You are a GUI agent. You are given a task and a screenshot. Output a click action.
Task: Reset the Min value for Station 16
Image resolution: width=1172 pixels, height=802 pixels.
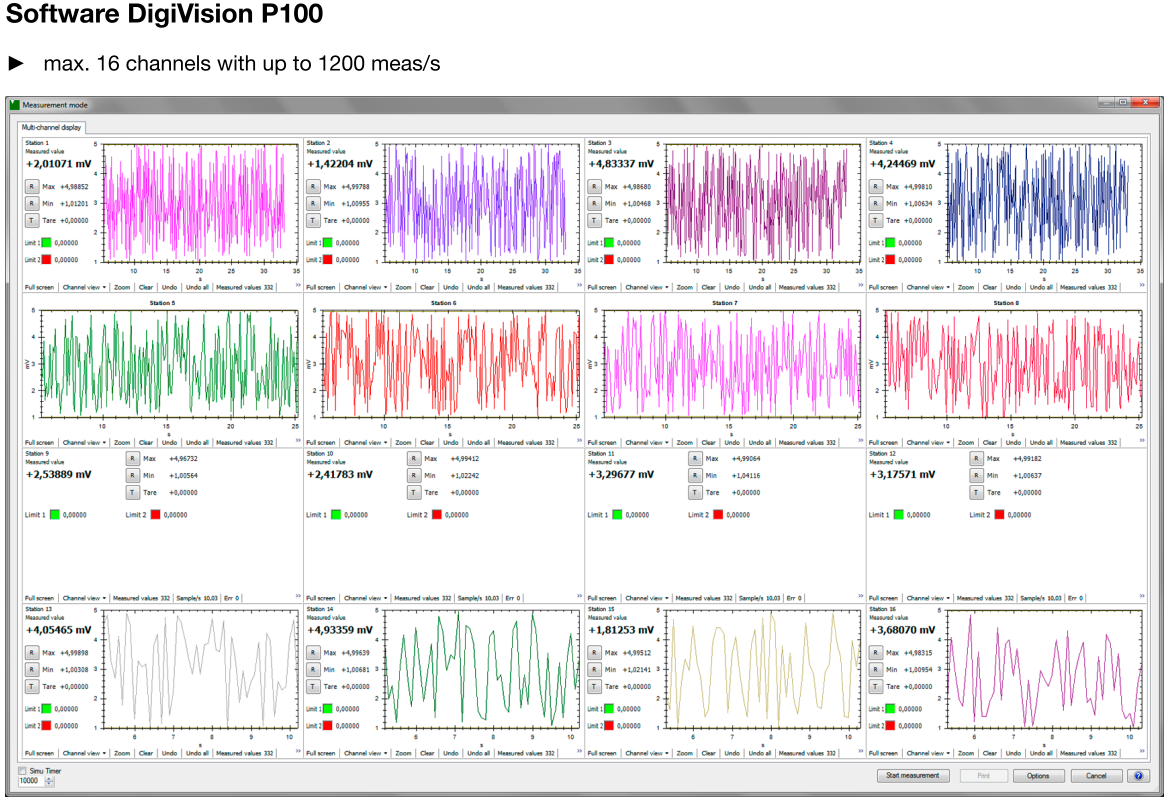click(x=875, y=669)
